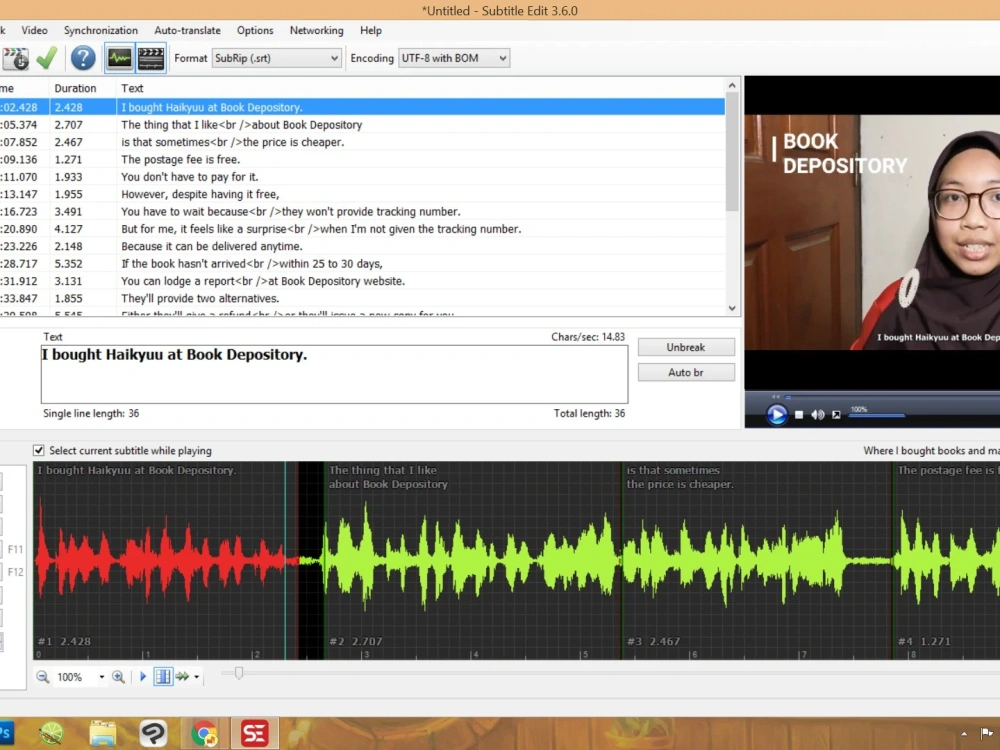Click the Action Center flag in system tray

[x=987, y=733]
